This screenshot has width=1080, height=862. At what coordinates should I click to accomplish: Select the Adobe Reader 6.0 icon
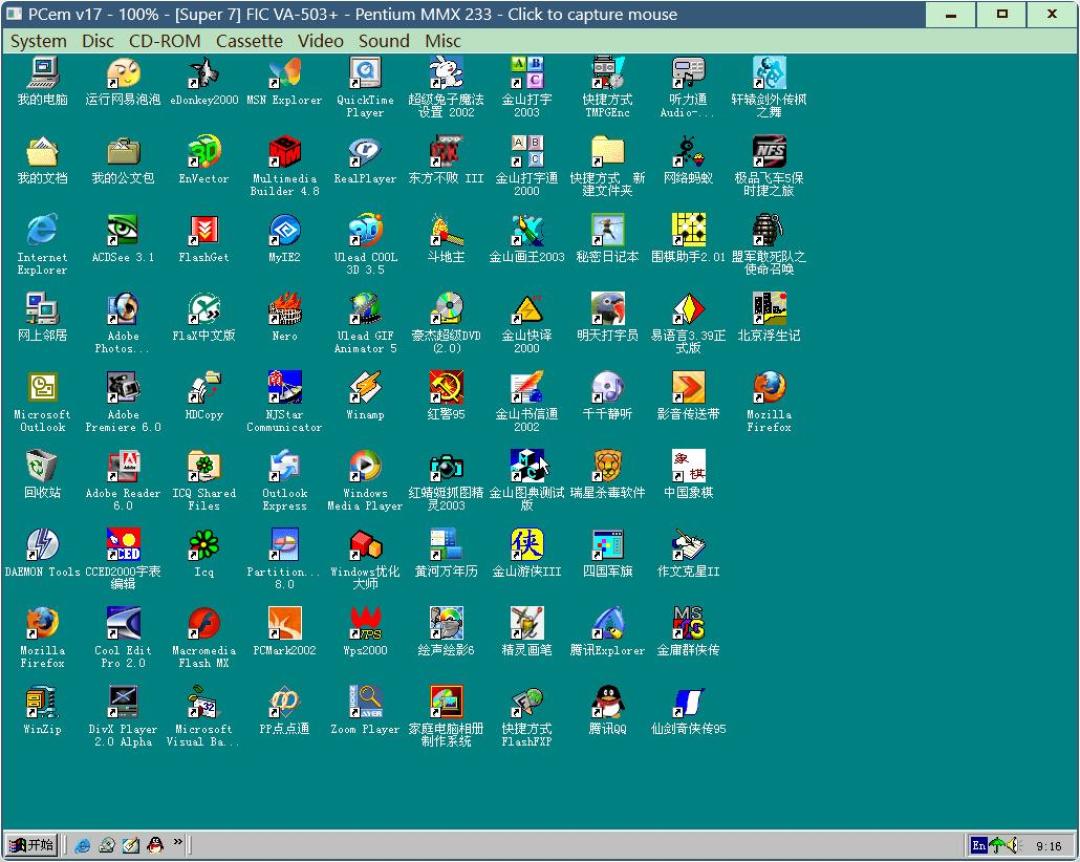click(123, 481)
